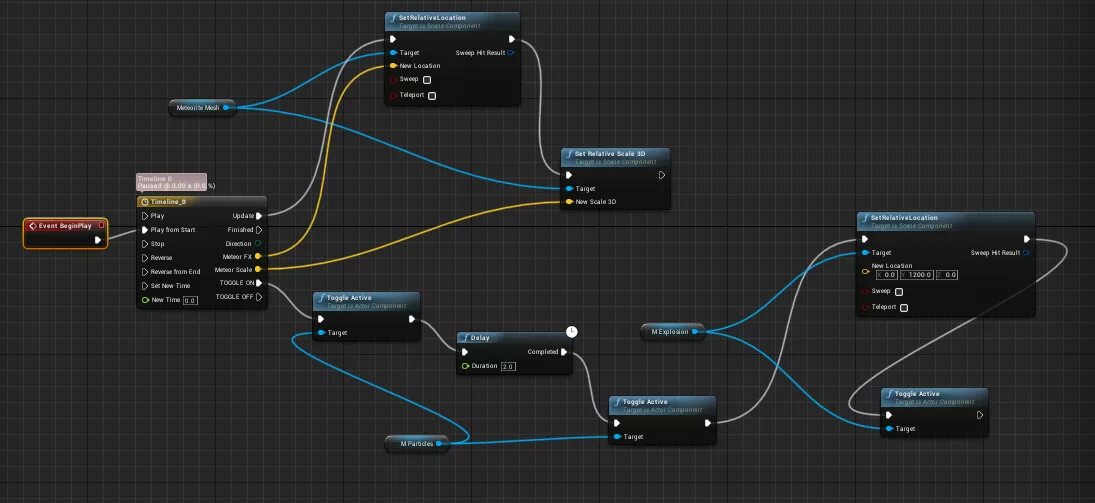
Task: Click the Stop input pin on Timeline_0
Action: (x=145, y=244)
